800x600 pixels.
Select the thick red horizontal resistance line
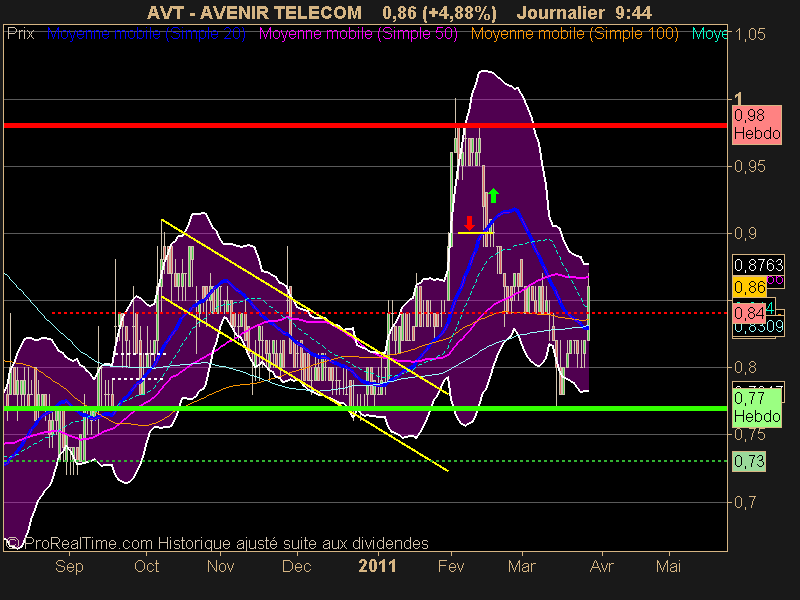click(x=365, y=125)
